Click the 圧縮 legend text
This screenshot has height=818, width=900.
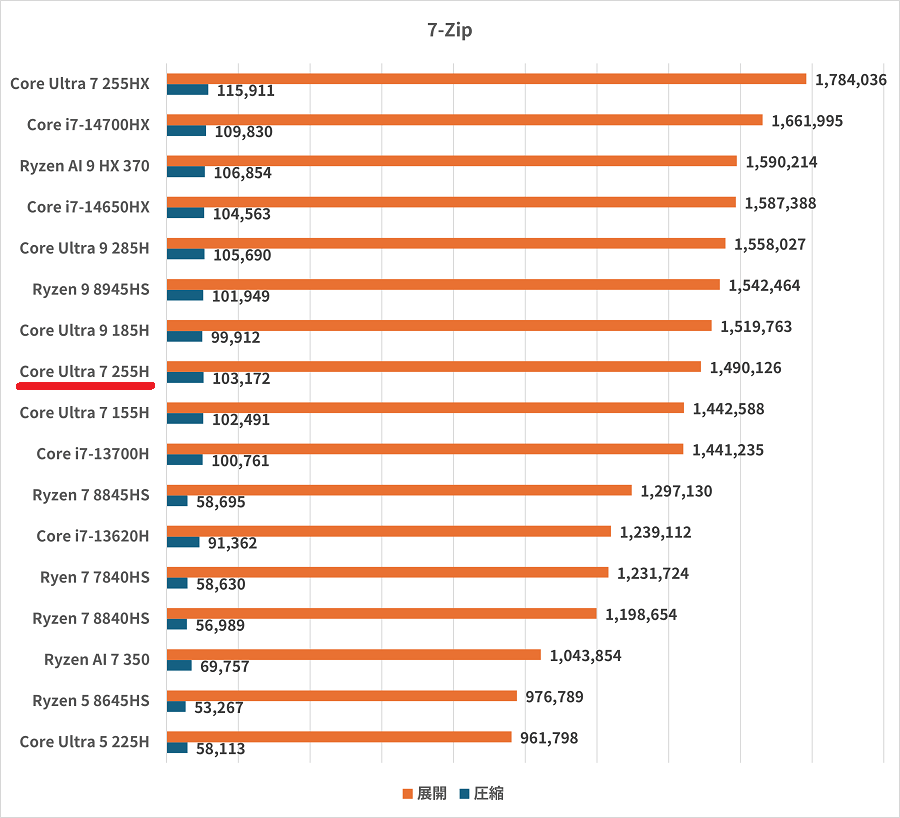click(x=489, y=794)
